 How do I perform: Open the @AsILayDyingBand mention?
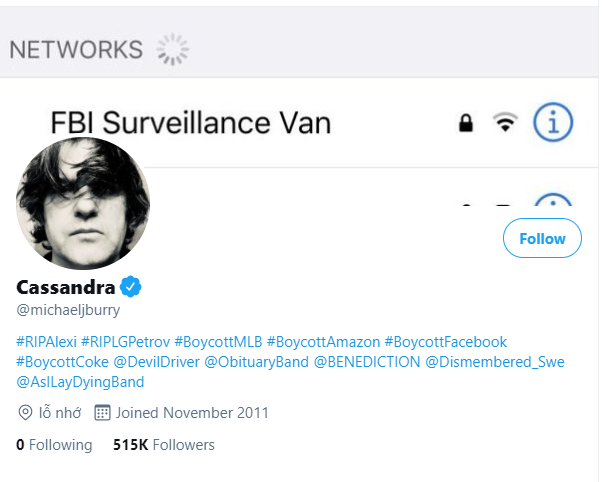(80, 382)
